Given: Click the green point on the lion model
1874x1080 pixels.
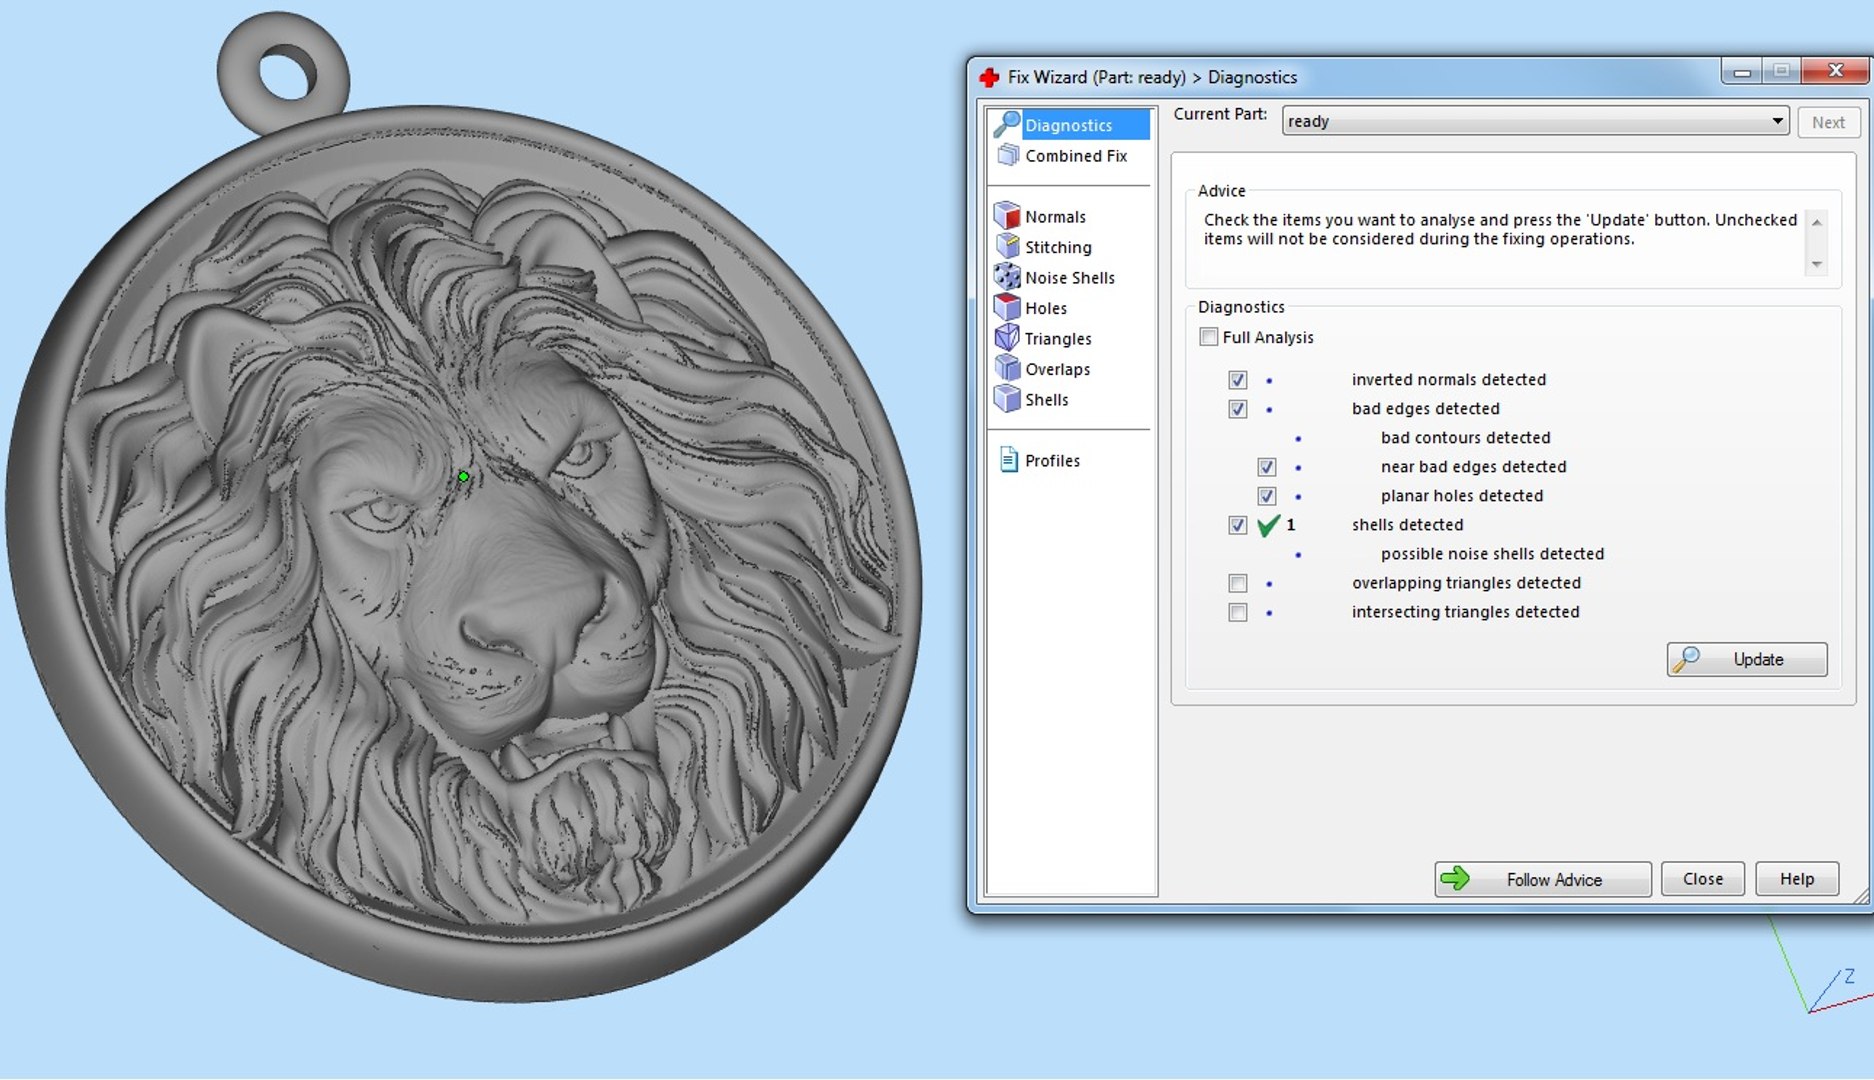Looking at the screenshot, I should (x=463, y=477).
